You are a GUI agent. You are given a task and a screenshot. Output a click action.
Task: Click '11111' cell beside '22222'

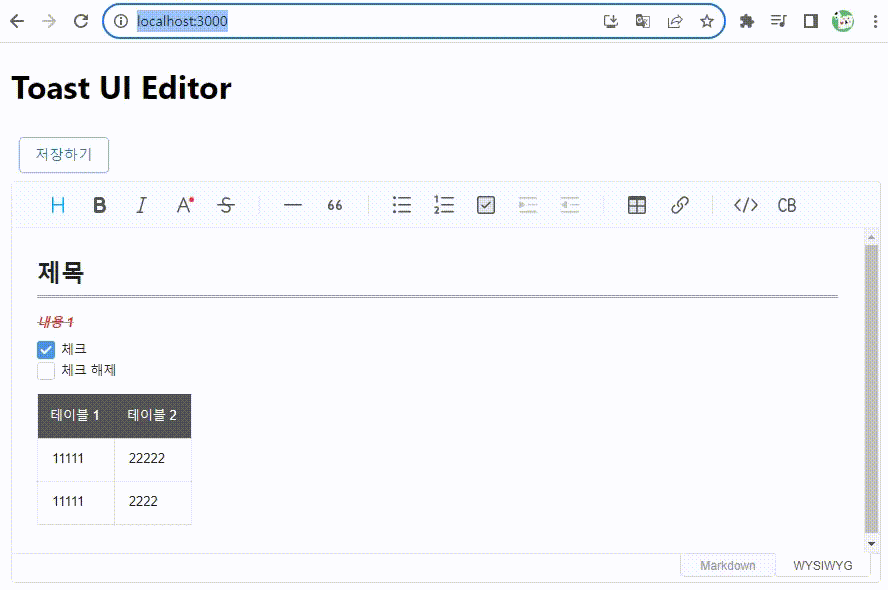tap(76, 459)
